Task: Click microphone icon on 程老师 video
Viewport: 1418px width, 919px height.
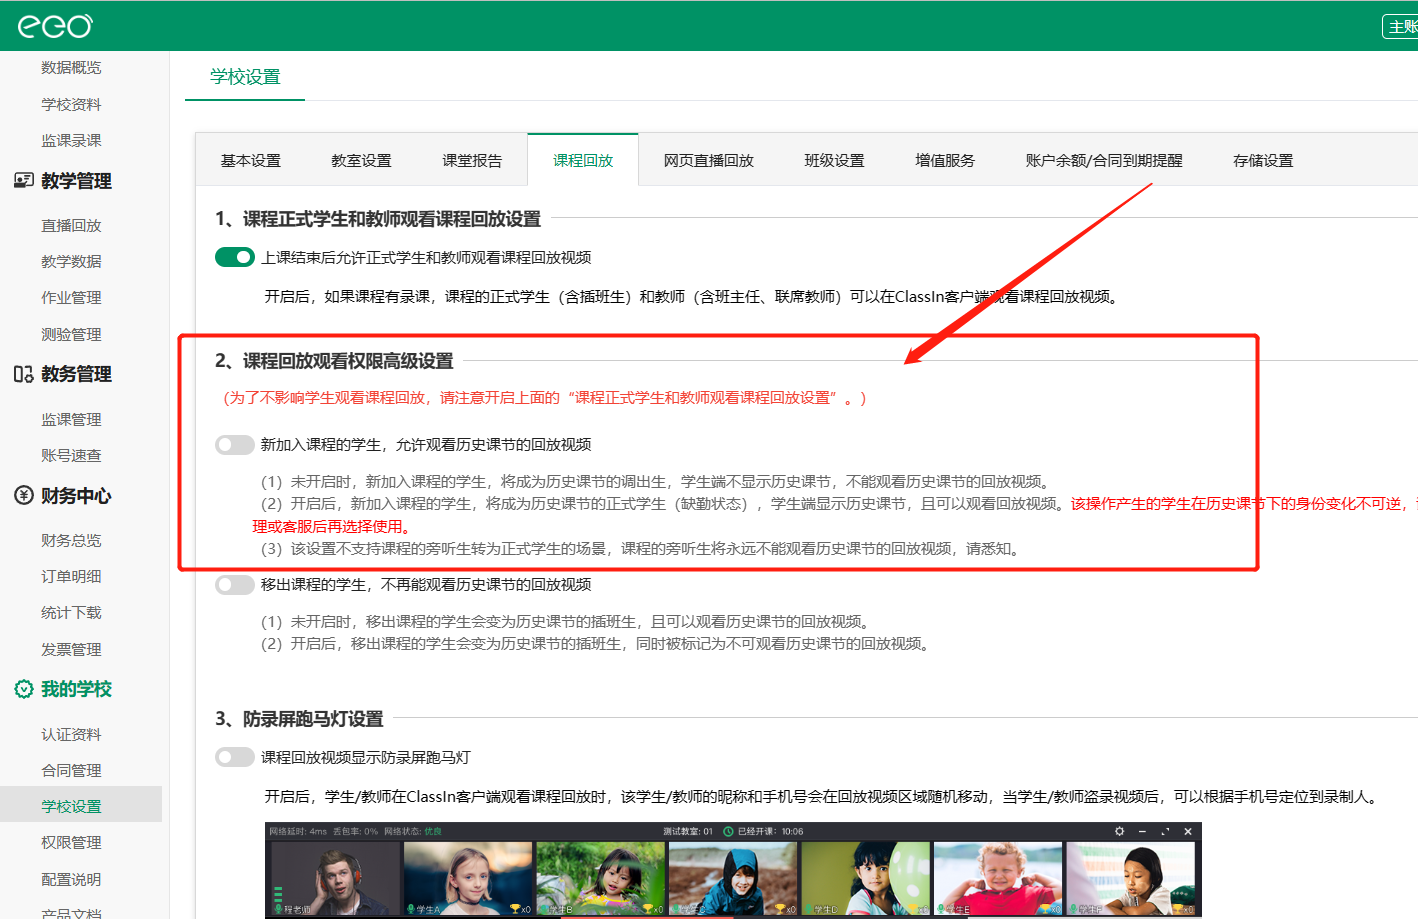Action: click(x=278, y=909)
